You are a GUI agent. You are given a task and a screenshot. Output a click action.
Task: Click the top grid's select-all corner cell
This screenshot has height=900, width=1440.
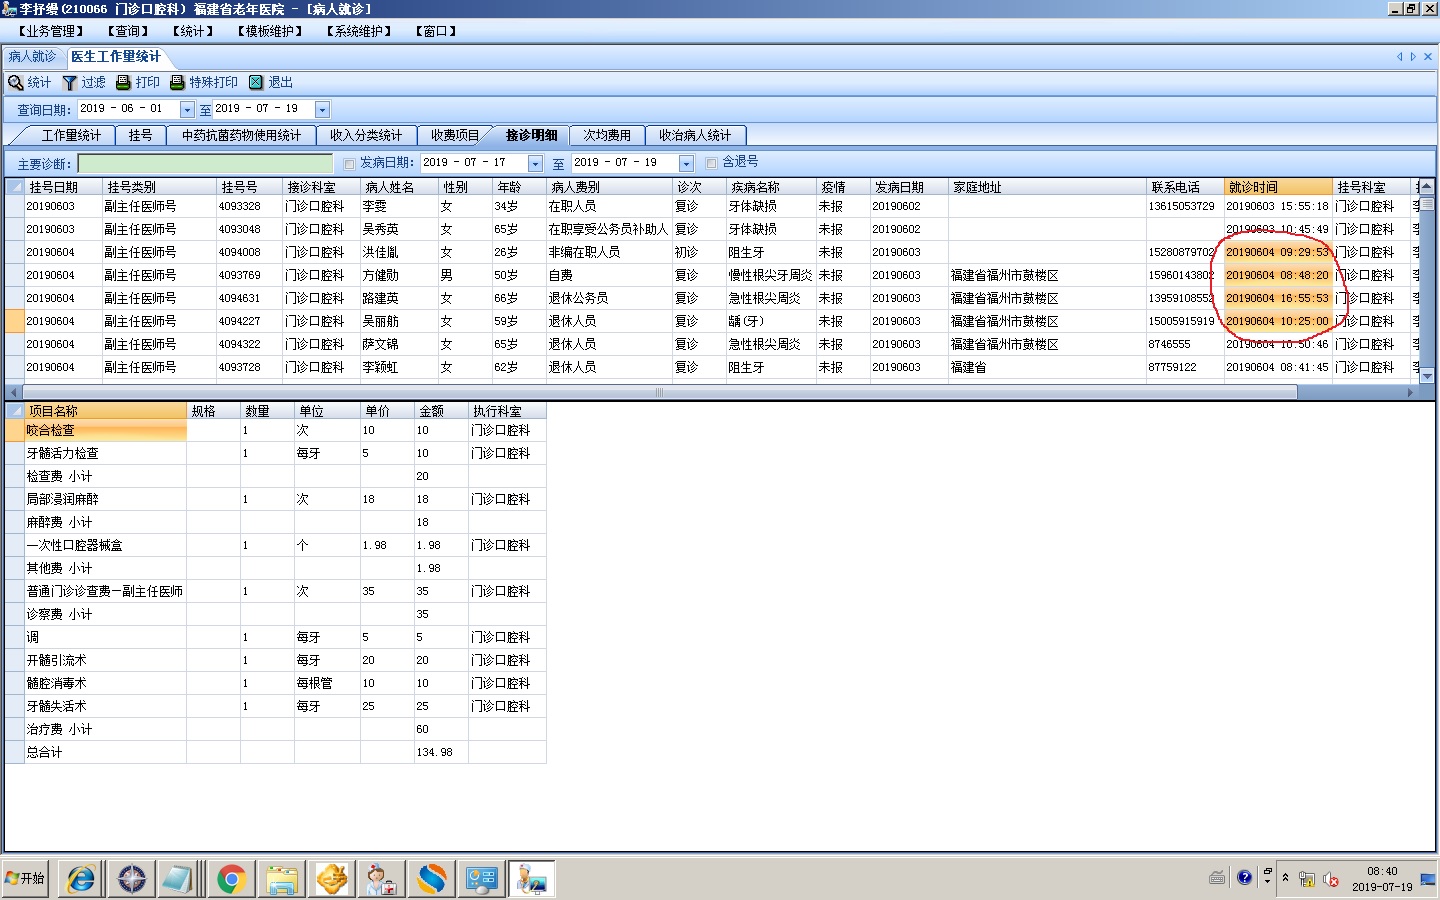(x=14, y=187)
